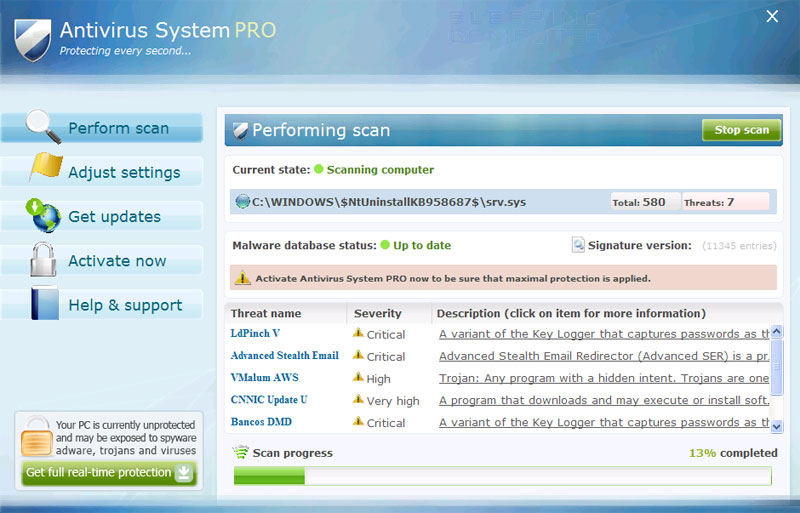Click the yellow flag Adjust settings icon
The height and width of the screenshot is (513, 800).
[x=46, y=166]
